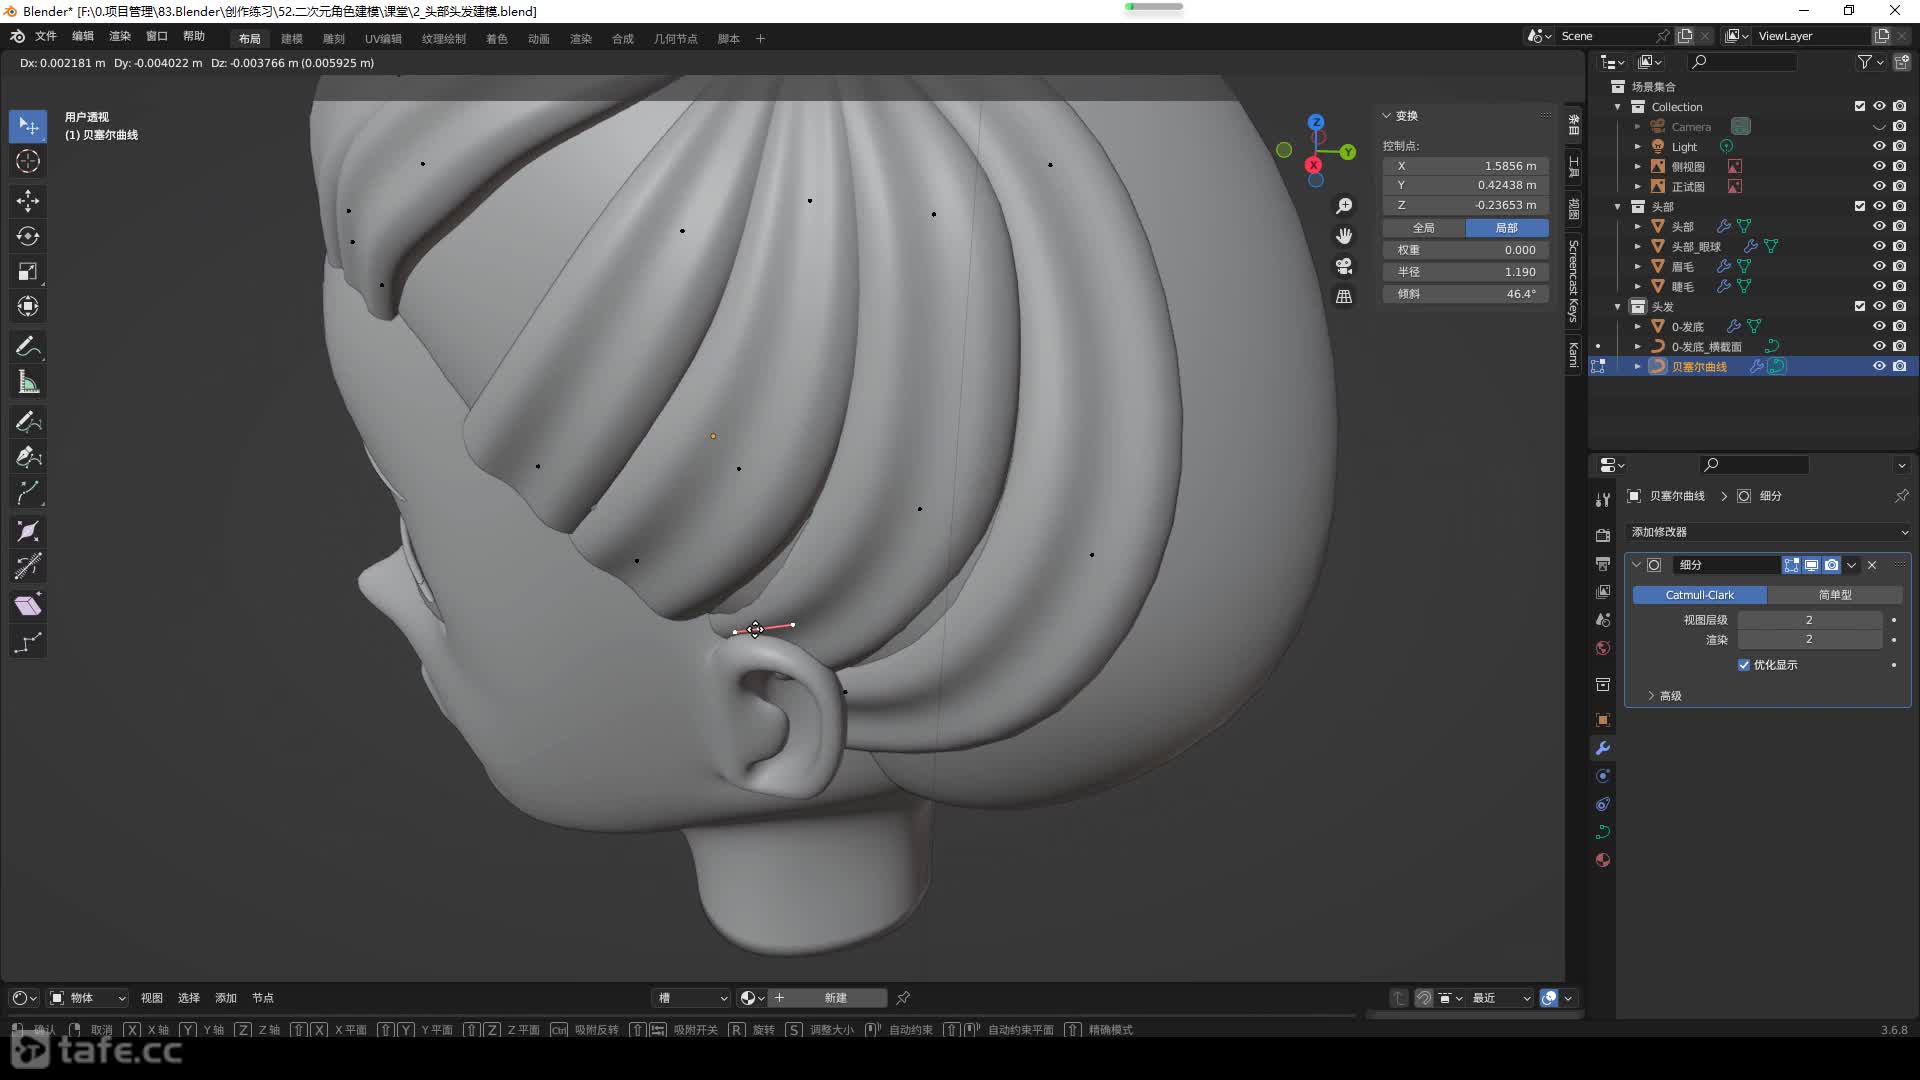This screenshot has height=1080, width=1920.
Task: Select Catmull-Clark subdivision type
Action: point(1699,595)
